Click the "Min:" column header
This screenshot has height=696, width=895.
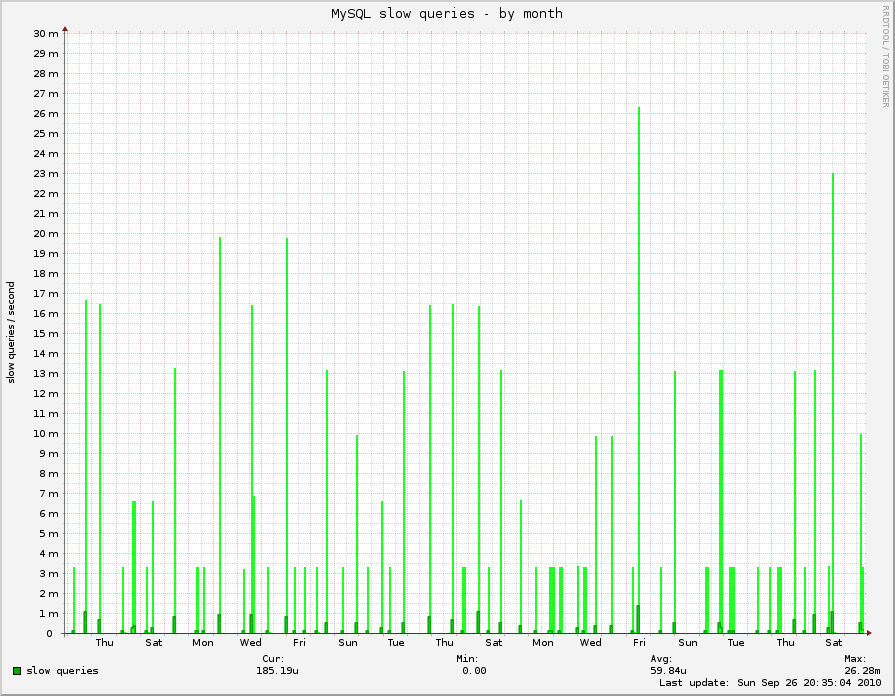point(467,659)
